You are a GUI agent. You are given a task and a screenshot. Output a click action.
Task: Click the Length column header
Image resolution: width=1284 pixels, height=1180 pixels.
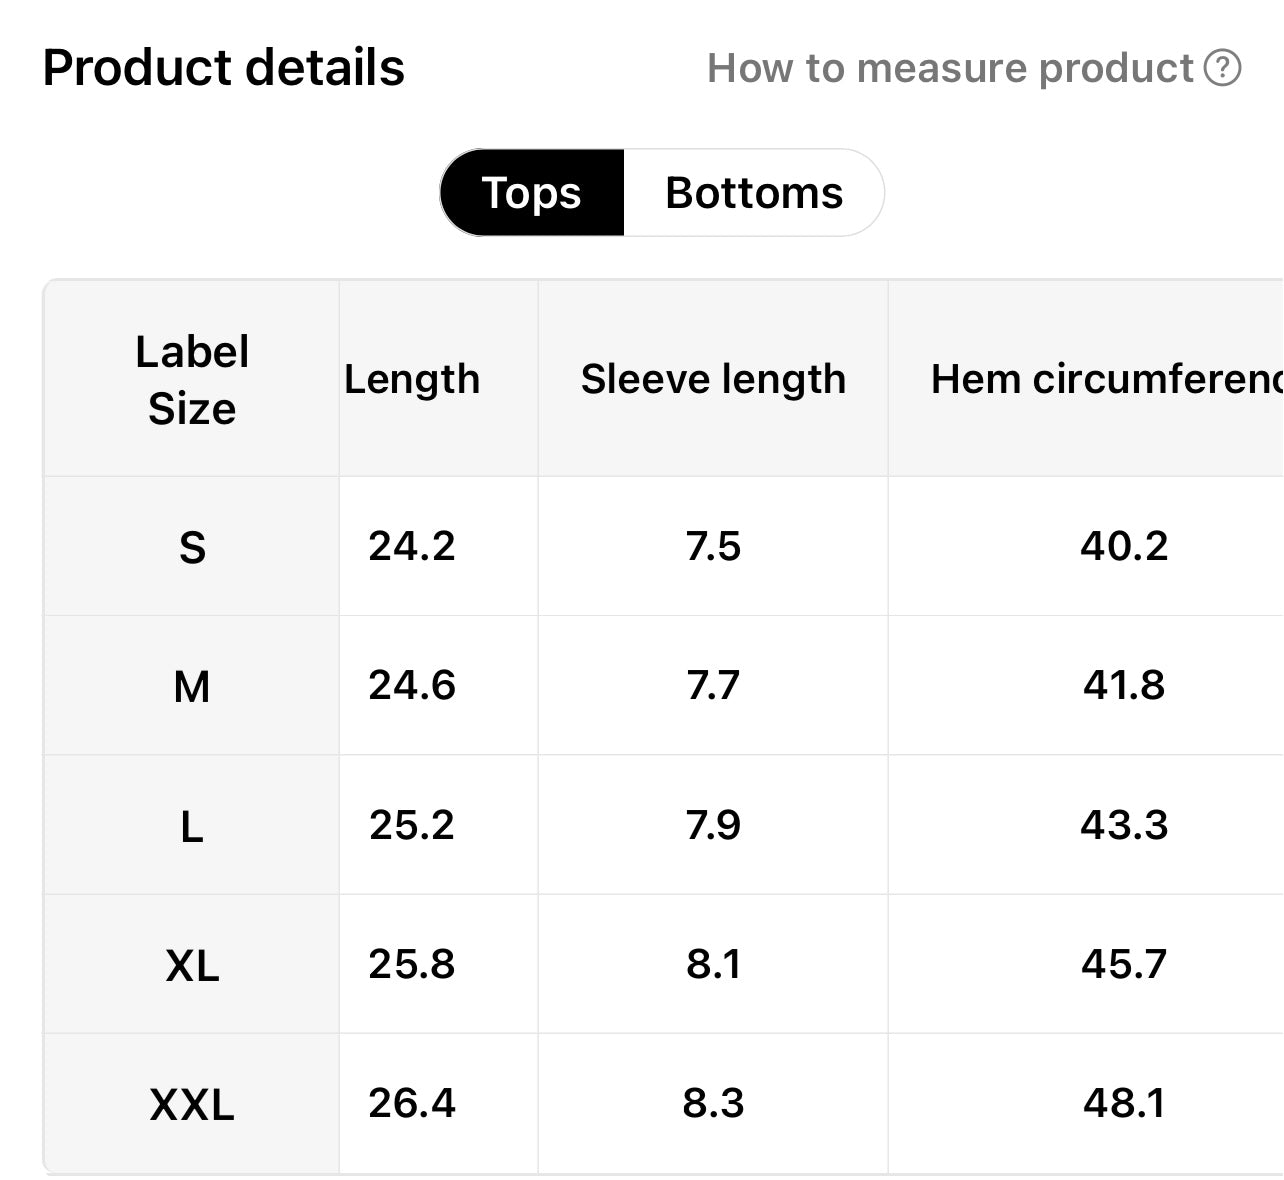[x=412, y=380]
